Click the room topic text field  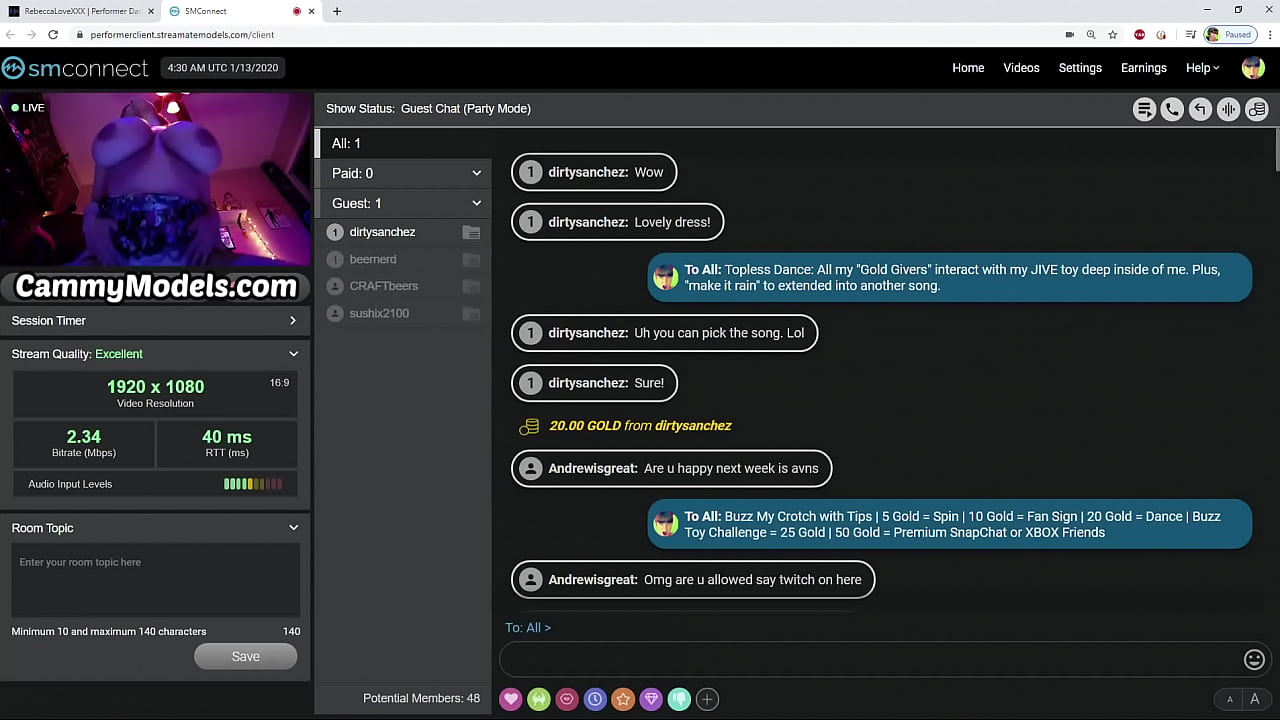pyautogui.click(x=155, y=580)
